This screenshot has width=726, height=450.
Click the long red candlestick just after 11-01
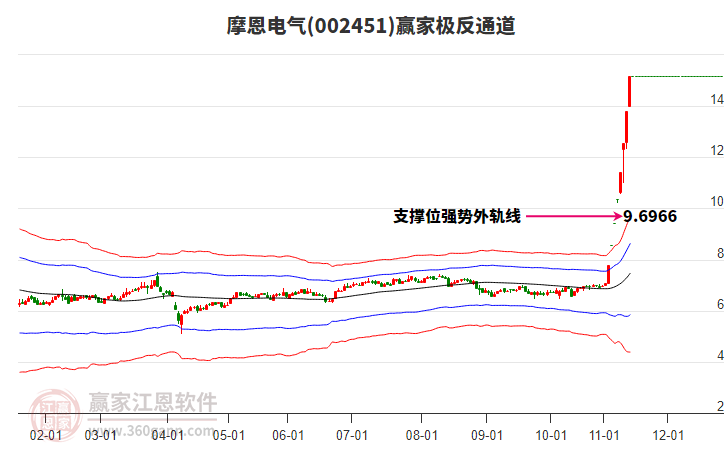608,275
